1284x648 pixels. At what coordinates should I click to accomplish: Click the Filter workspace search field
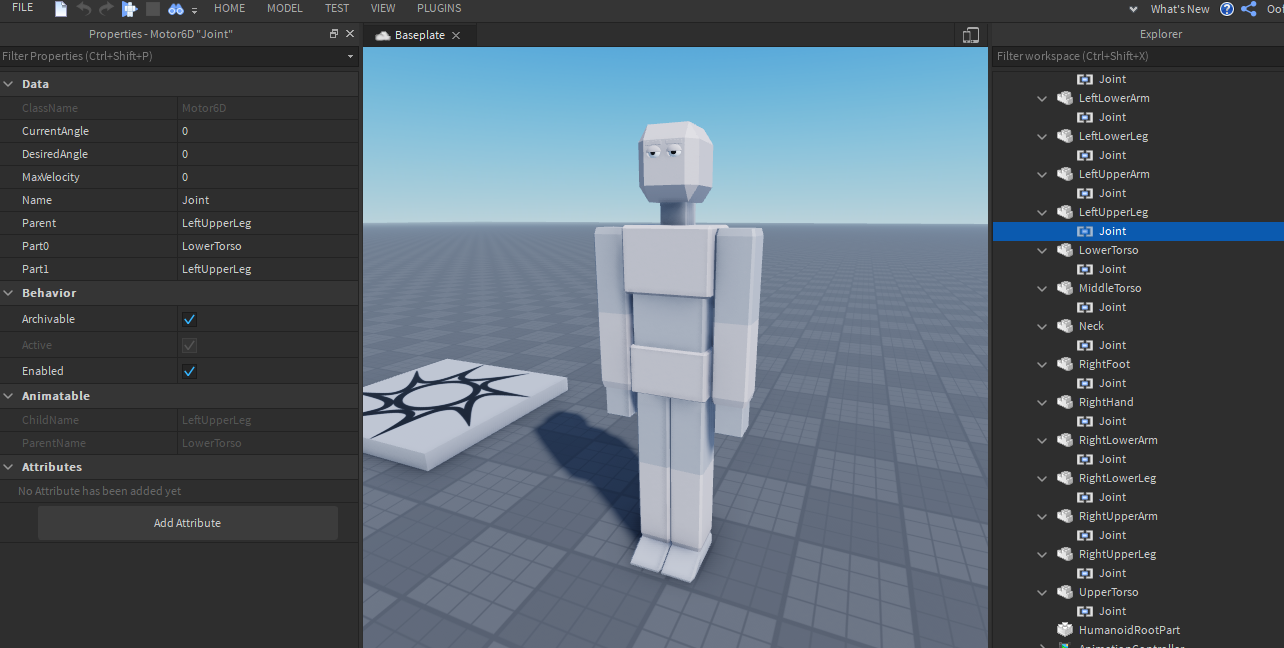click(1100, 56)
